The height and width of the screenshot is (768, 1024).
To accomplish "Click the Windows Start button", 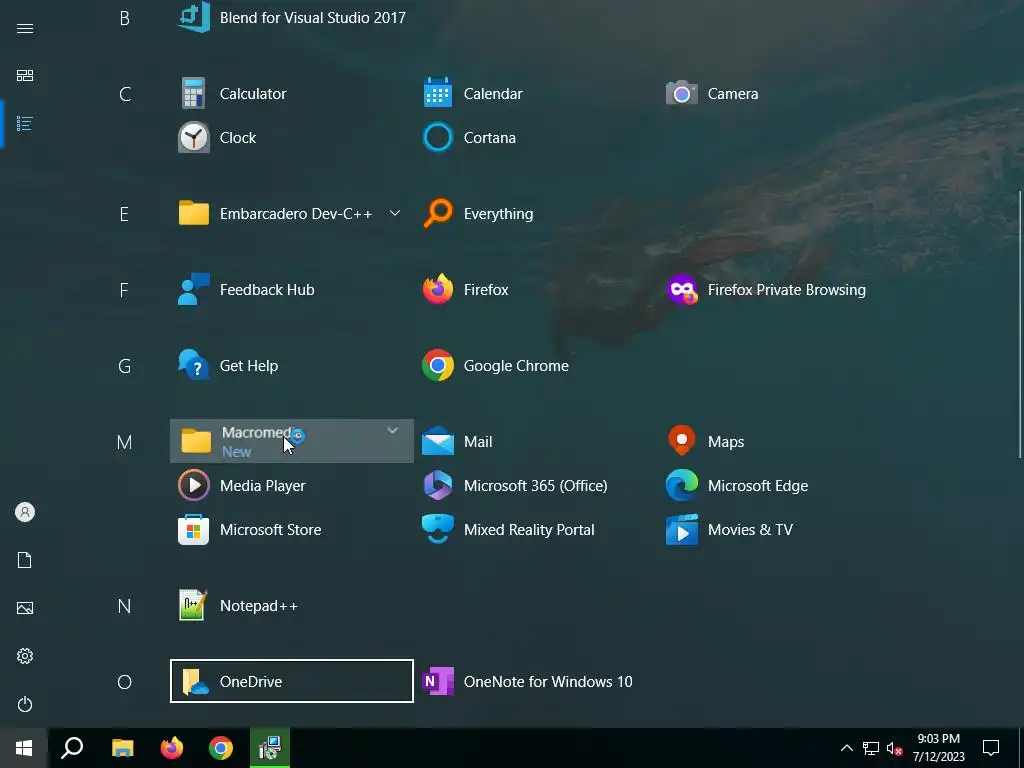I will pyautogui.click(x=24, y=748).
